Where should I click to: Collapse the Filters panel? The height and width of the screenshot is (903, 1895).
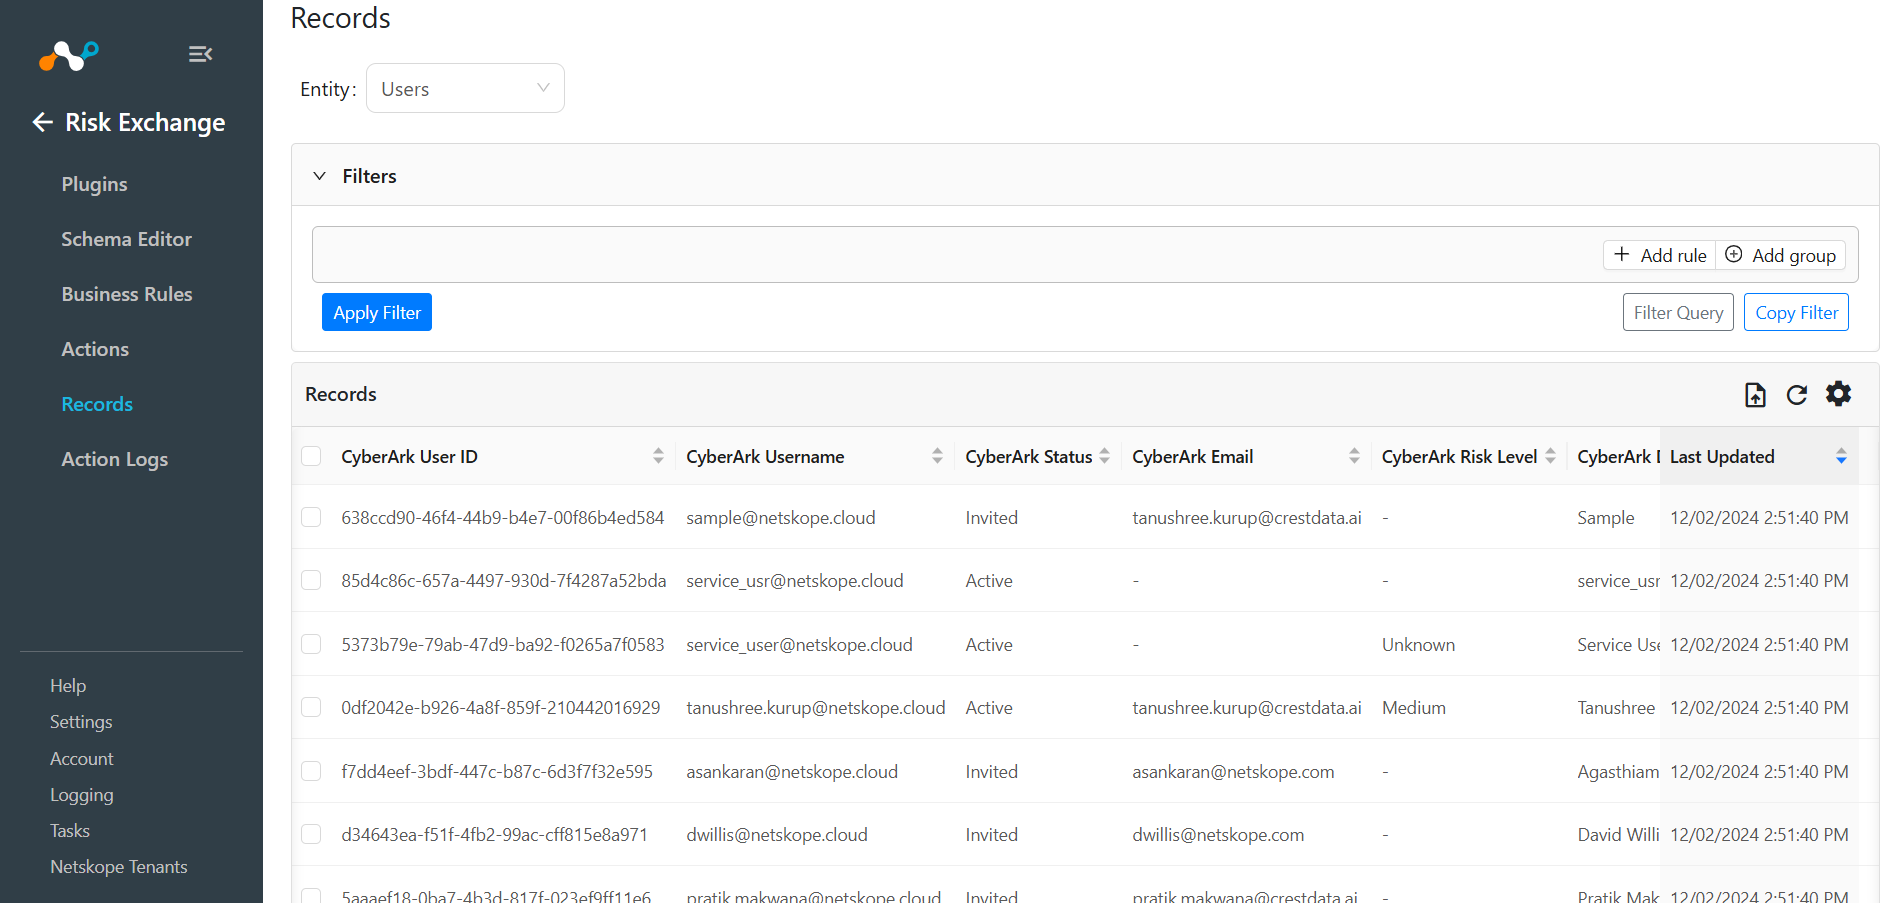[x=319, y=176]
